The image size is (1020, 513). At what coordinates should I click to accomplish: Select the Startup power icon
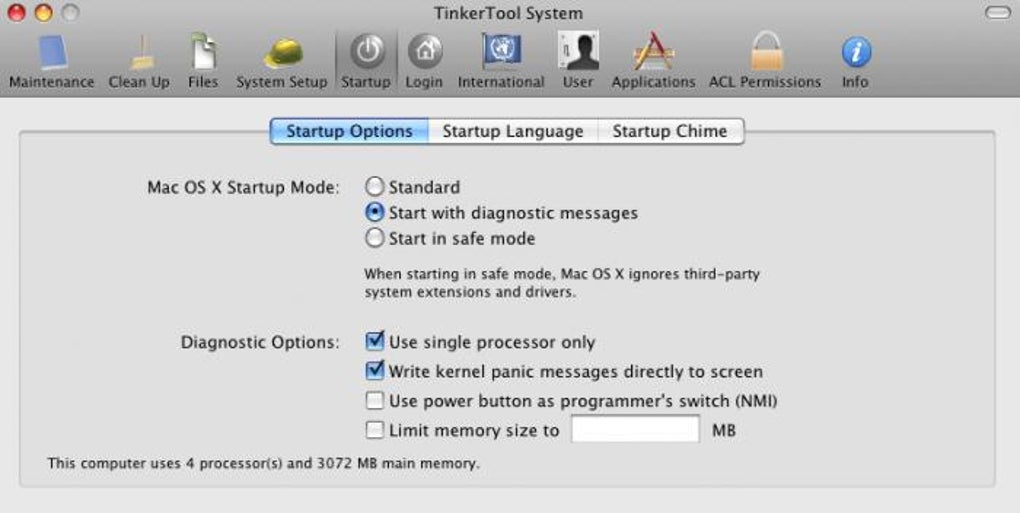(x=366, y=54)
